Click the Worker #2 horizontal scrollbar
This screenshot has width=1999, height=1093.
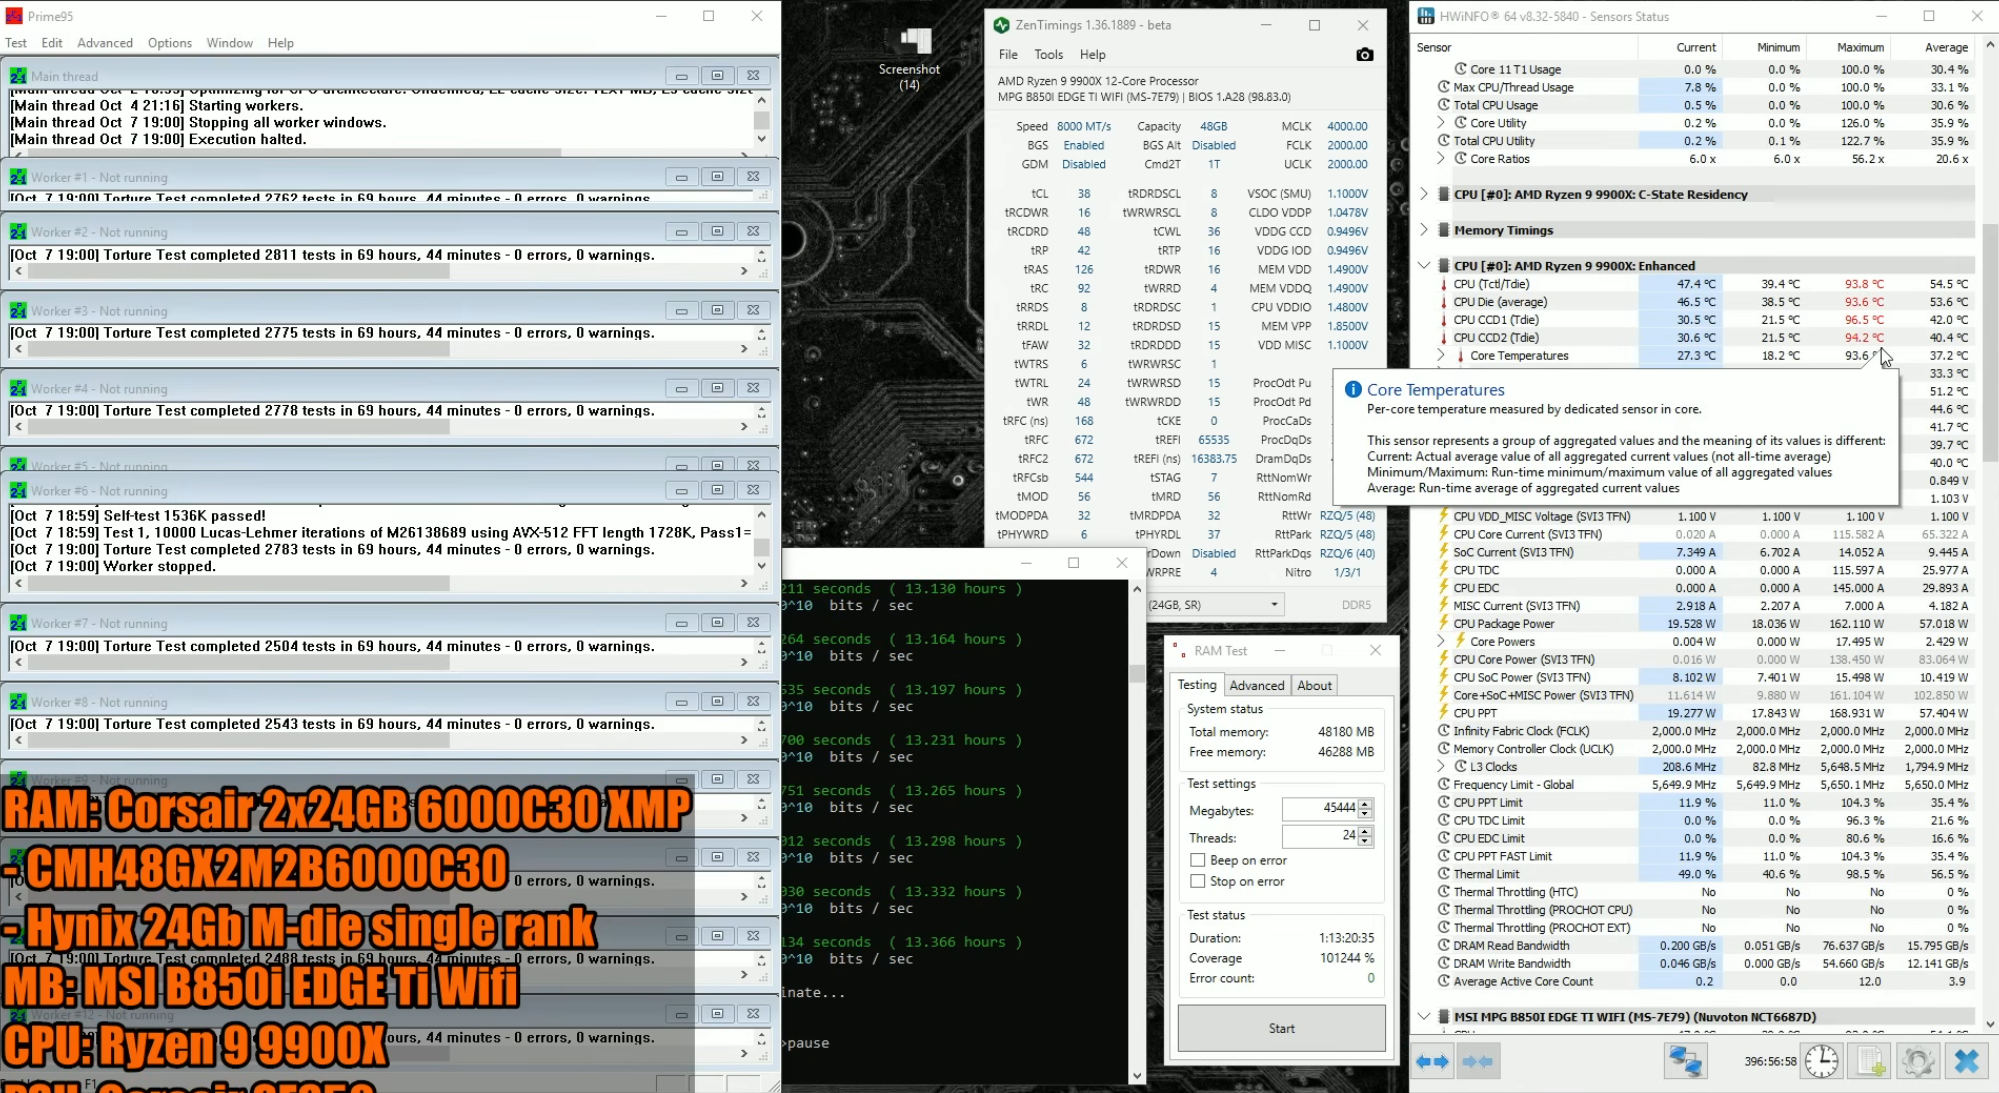381,271
